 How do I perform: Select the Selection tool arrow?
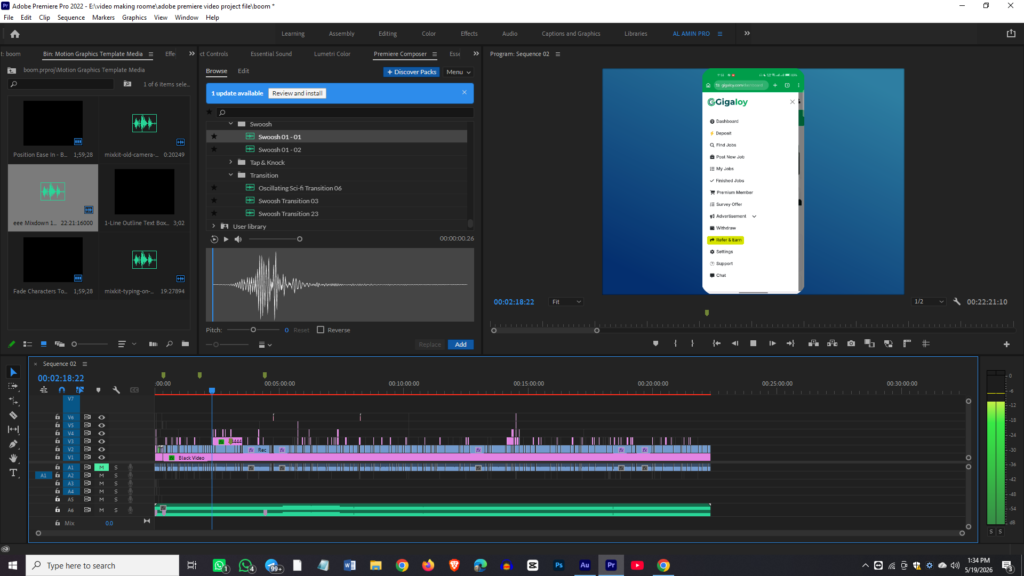point(13,372)
